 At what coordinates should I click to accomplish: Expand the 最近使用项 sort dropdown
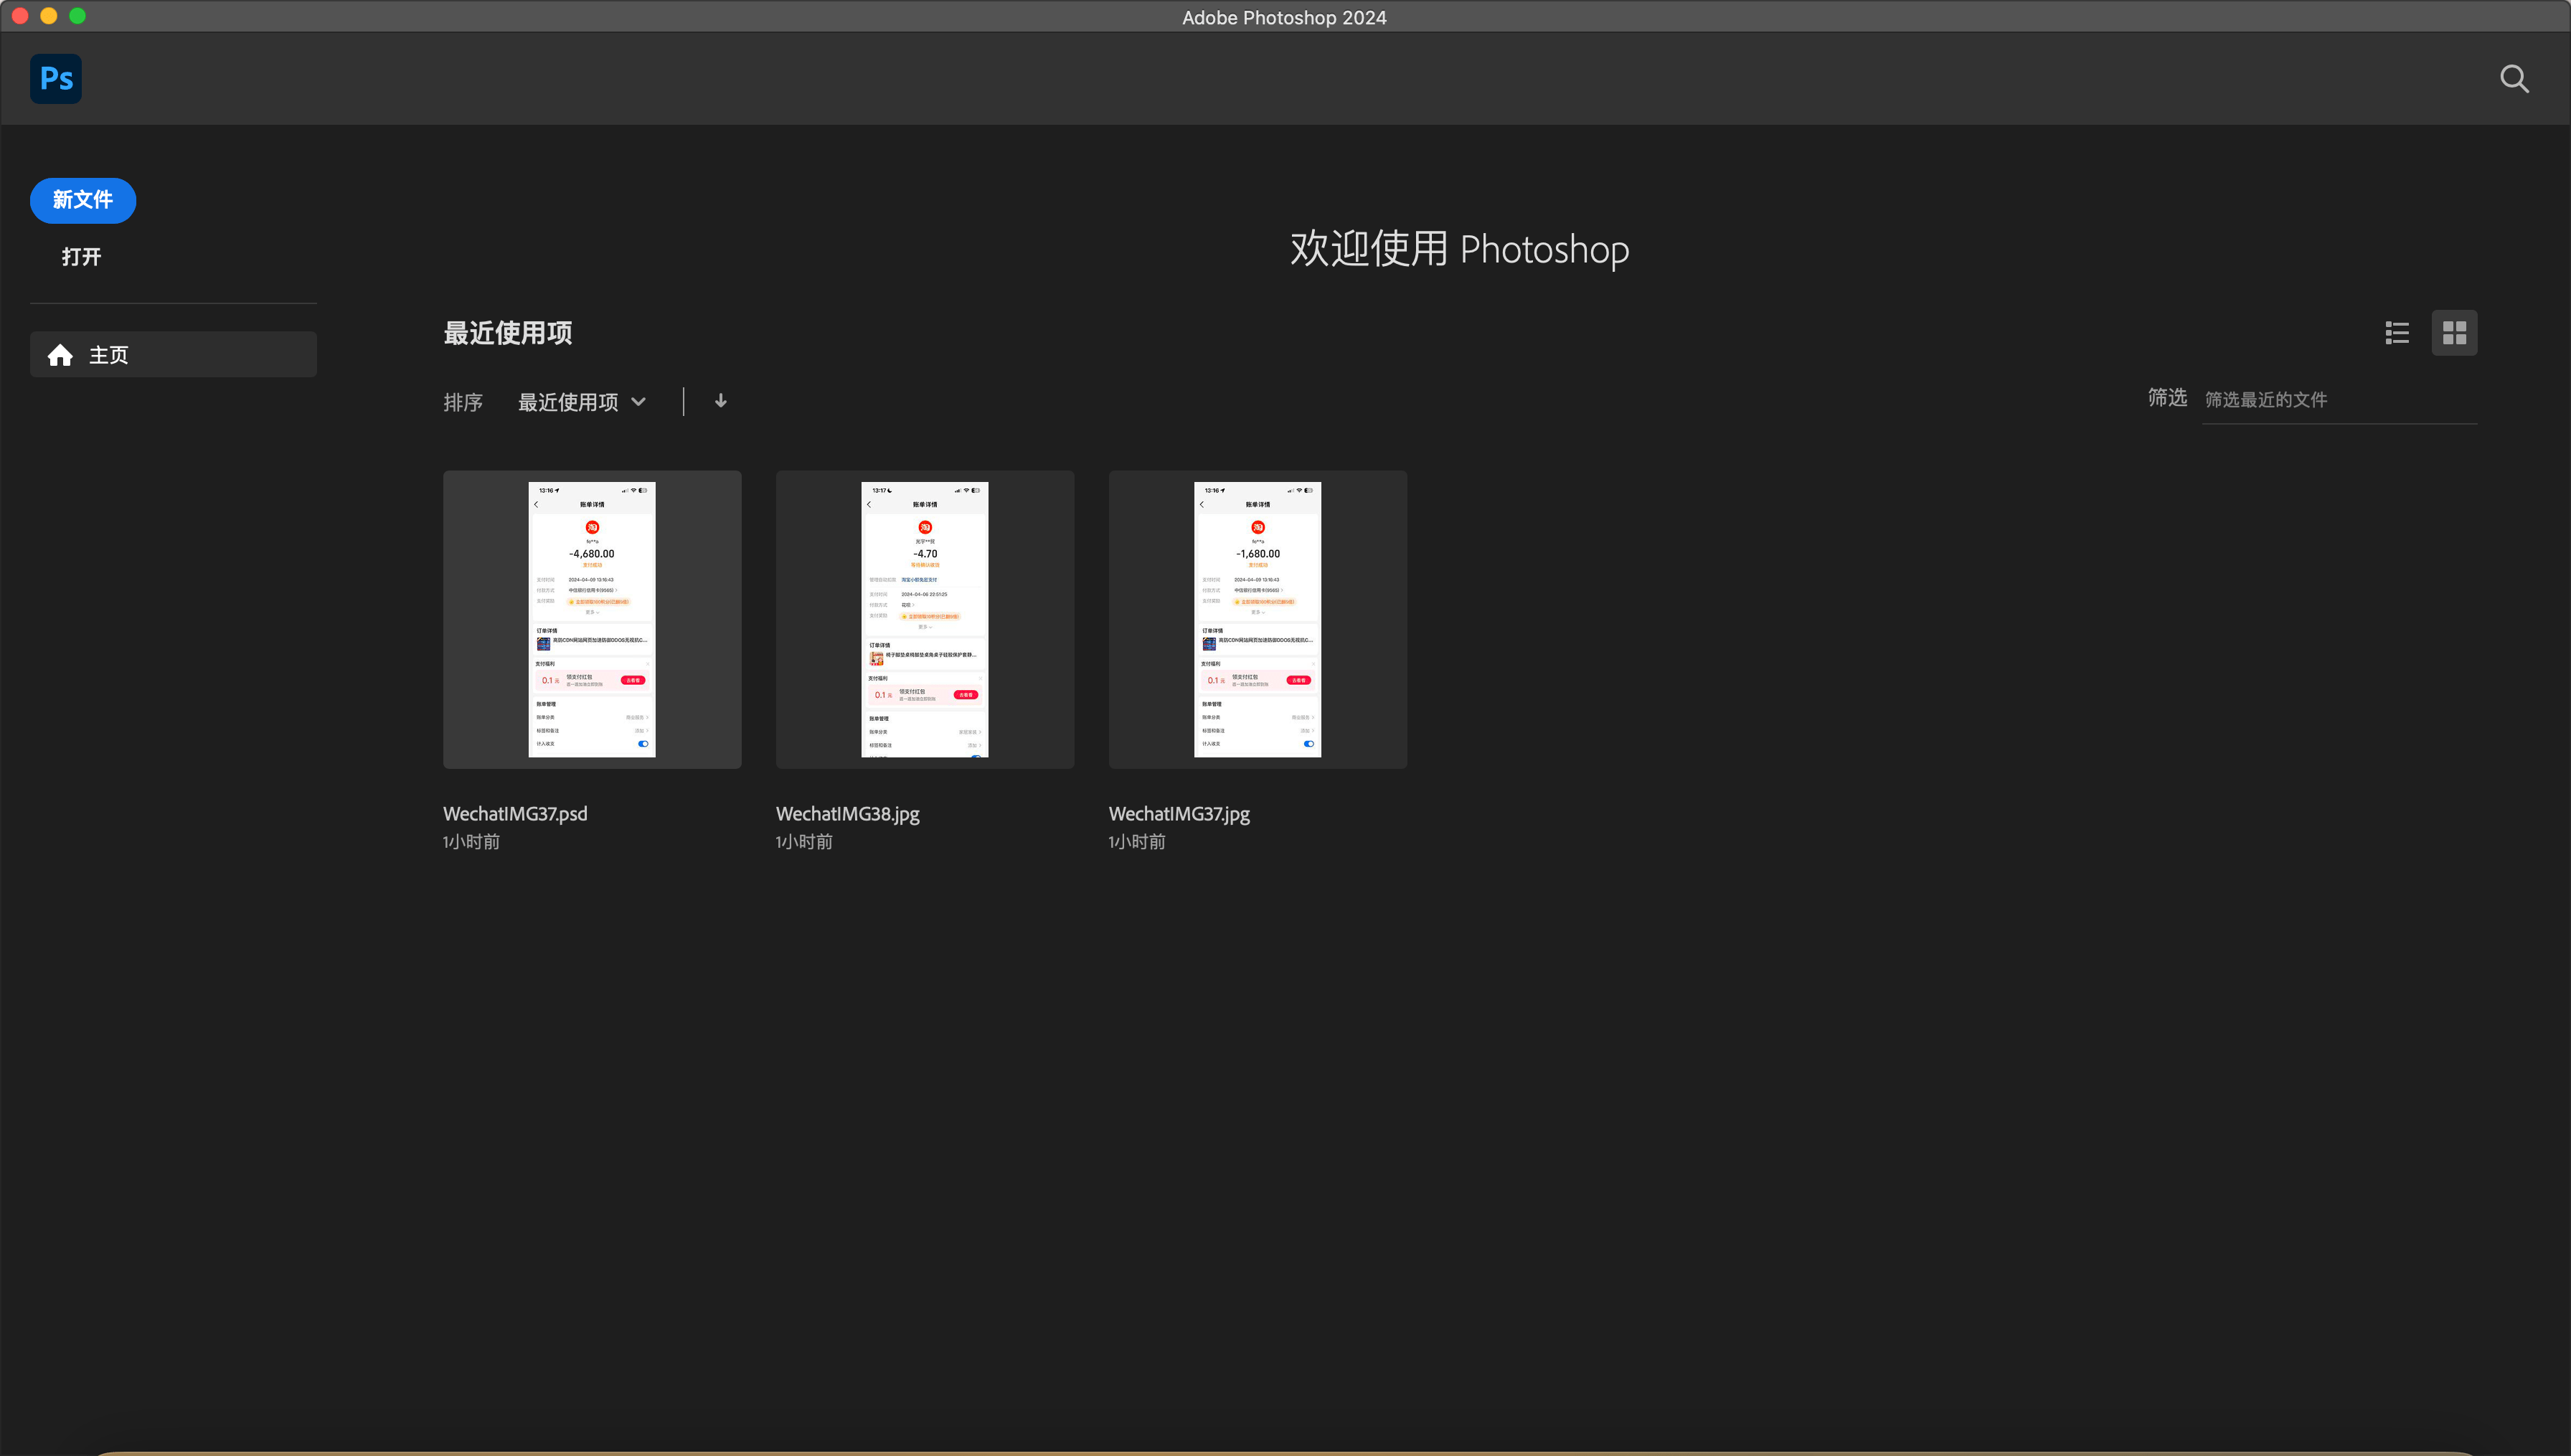582,402
